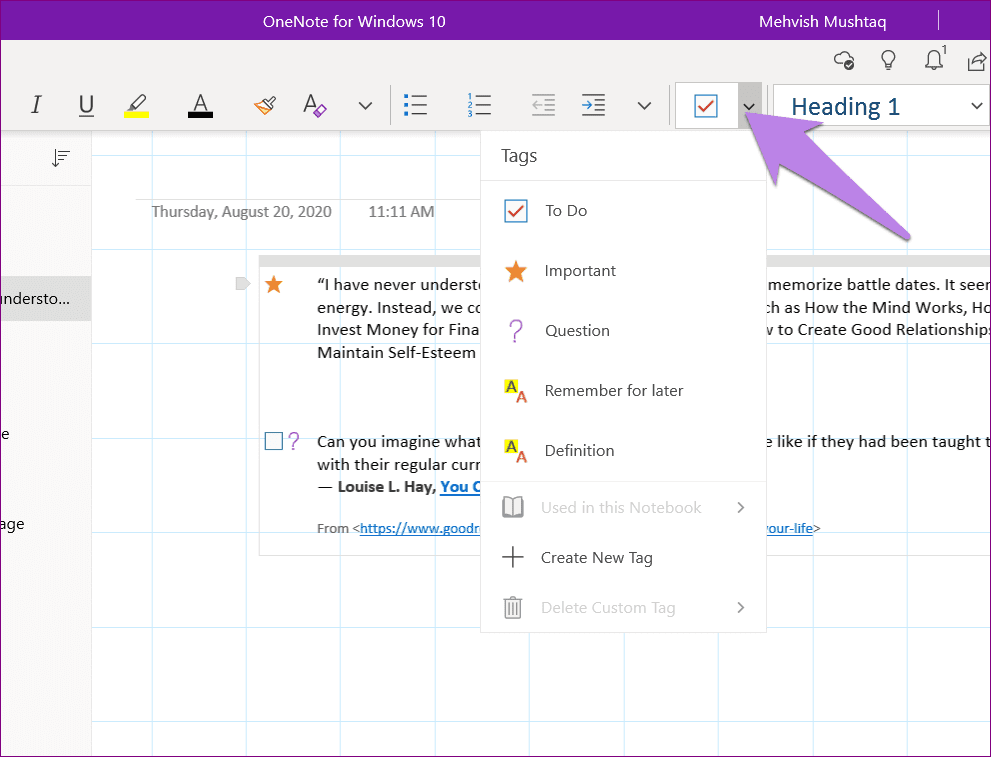Open the Tags dropdown arrow
This screenshot has height=757, width=991.
click(x=749, y=106)
